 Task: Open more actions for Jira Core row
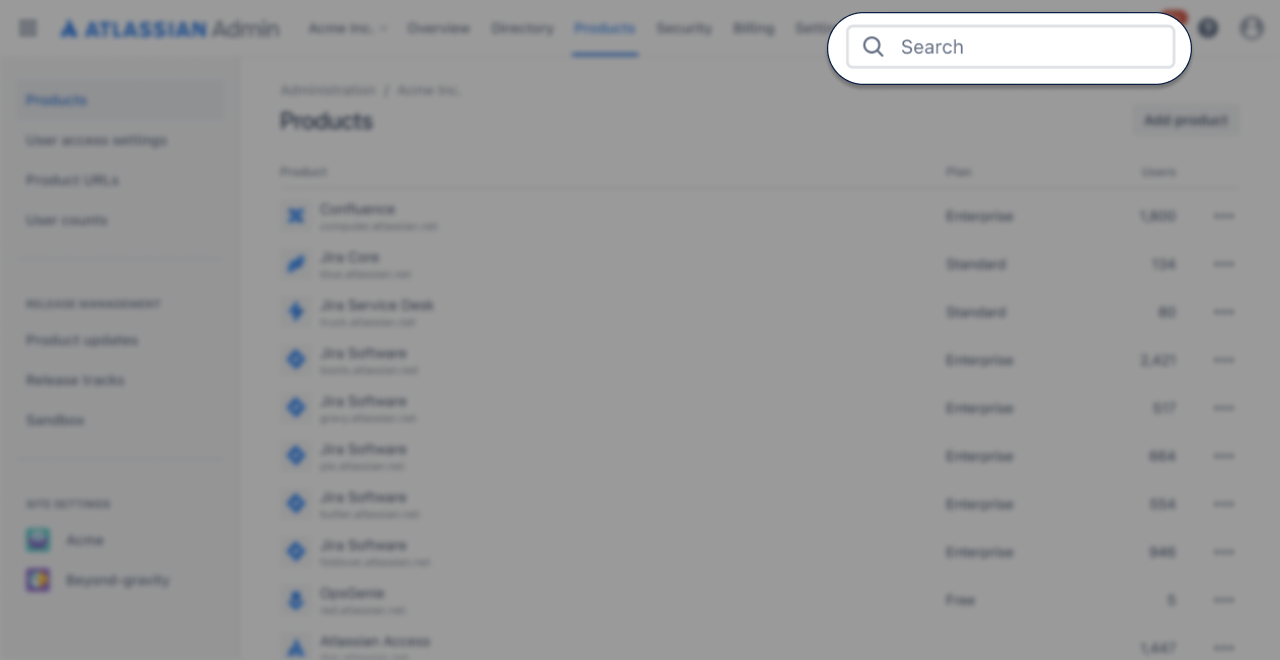[1223, 264]
